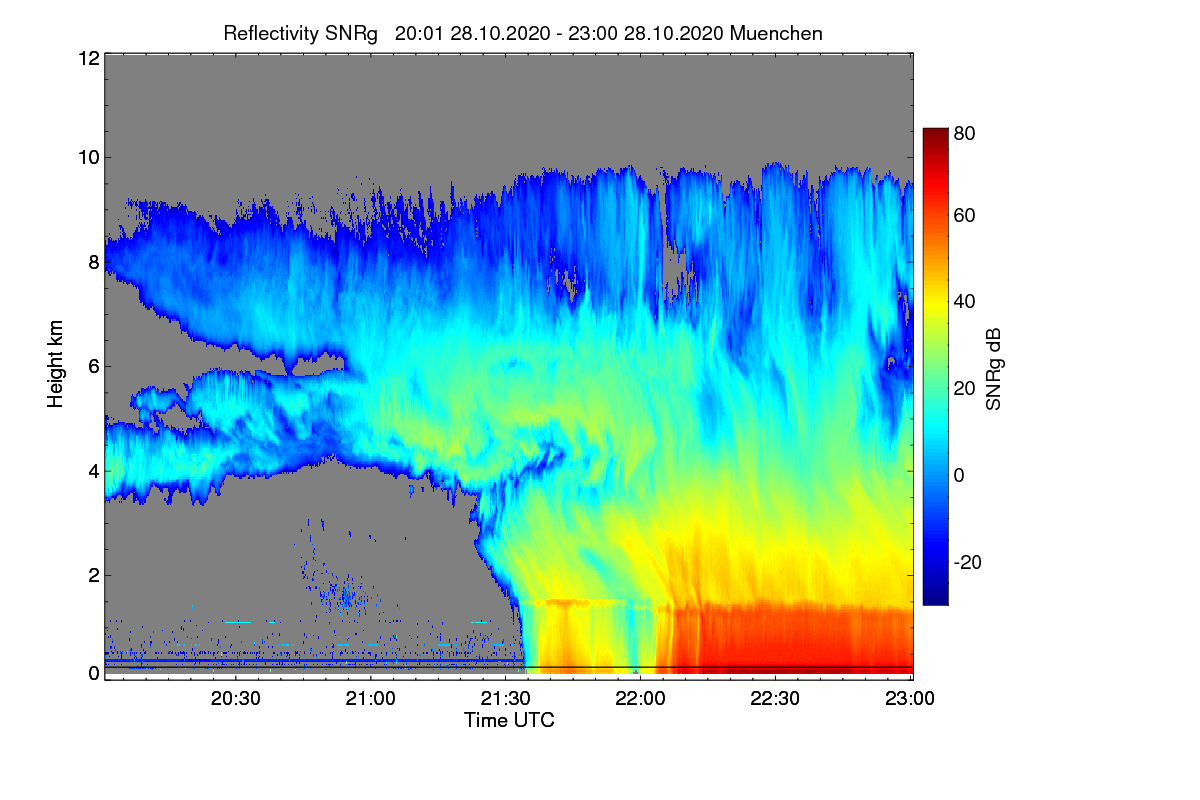Click the colorbar value 40

964,302
